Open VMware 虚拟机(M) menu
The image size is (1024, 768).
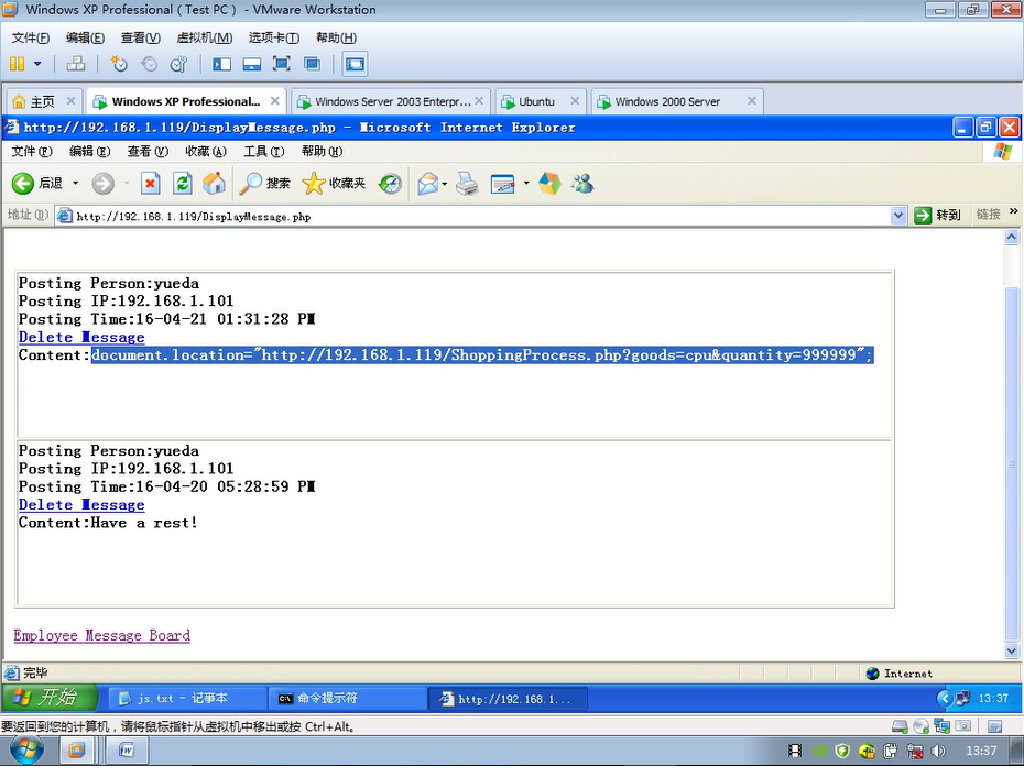pos(204,38)
